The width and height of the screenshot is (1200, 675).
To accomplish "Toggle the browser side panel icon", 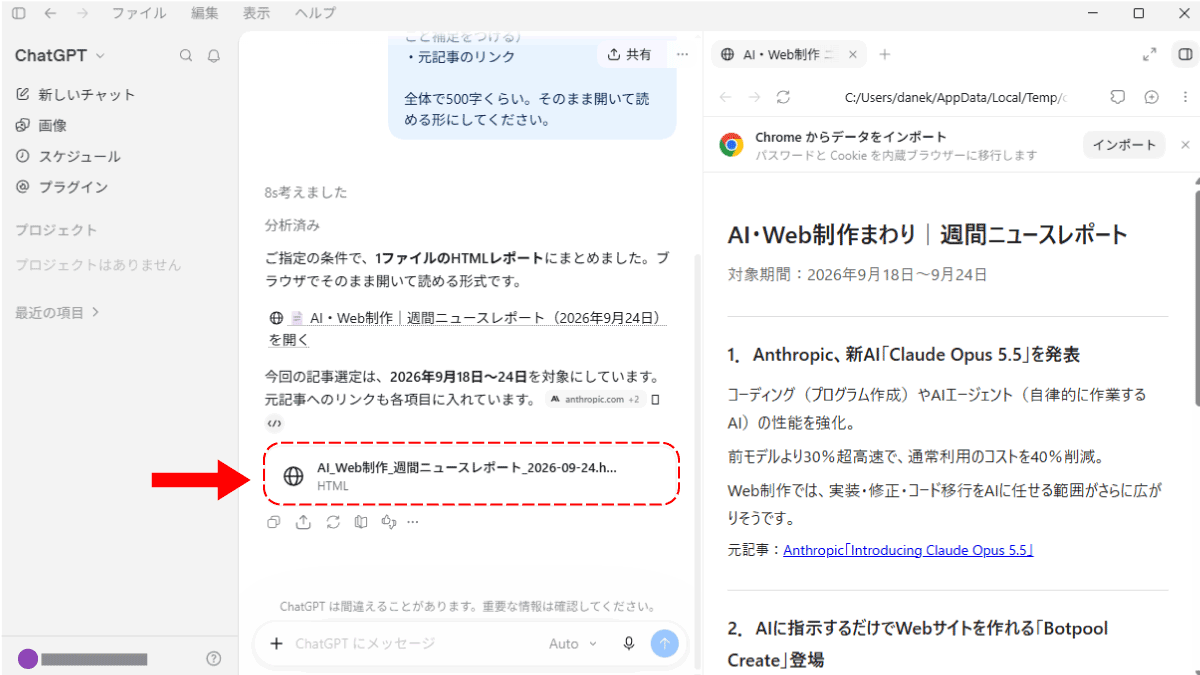I will [1185, 55].
